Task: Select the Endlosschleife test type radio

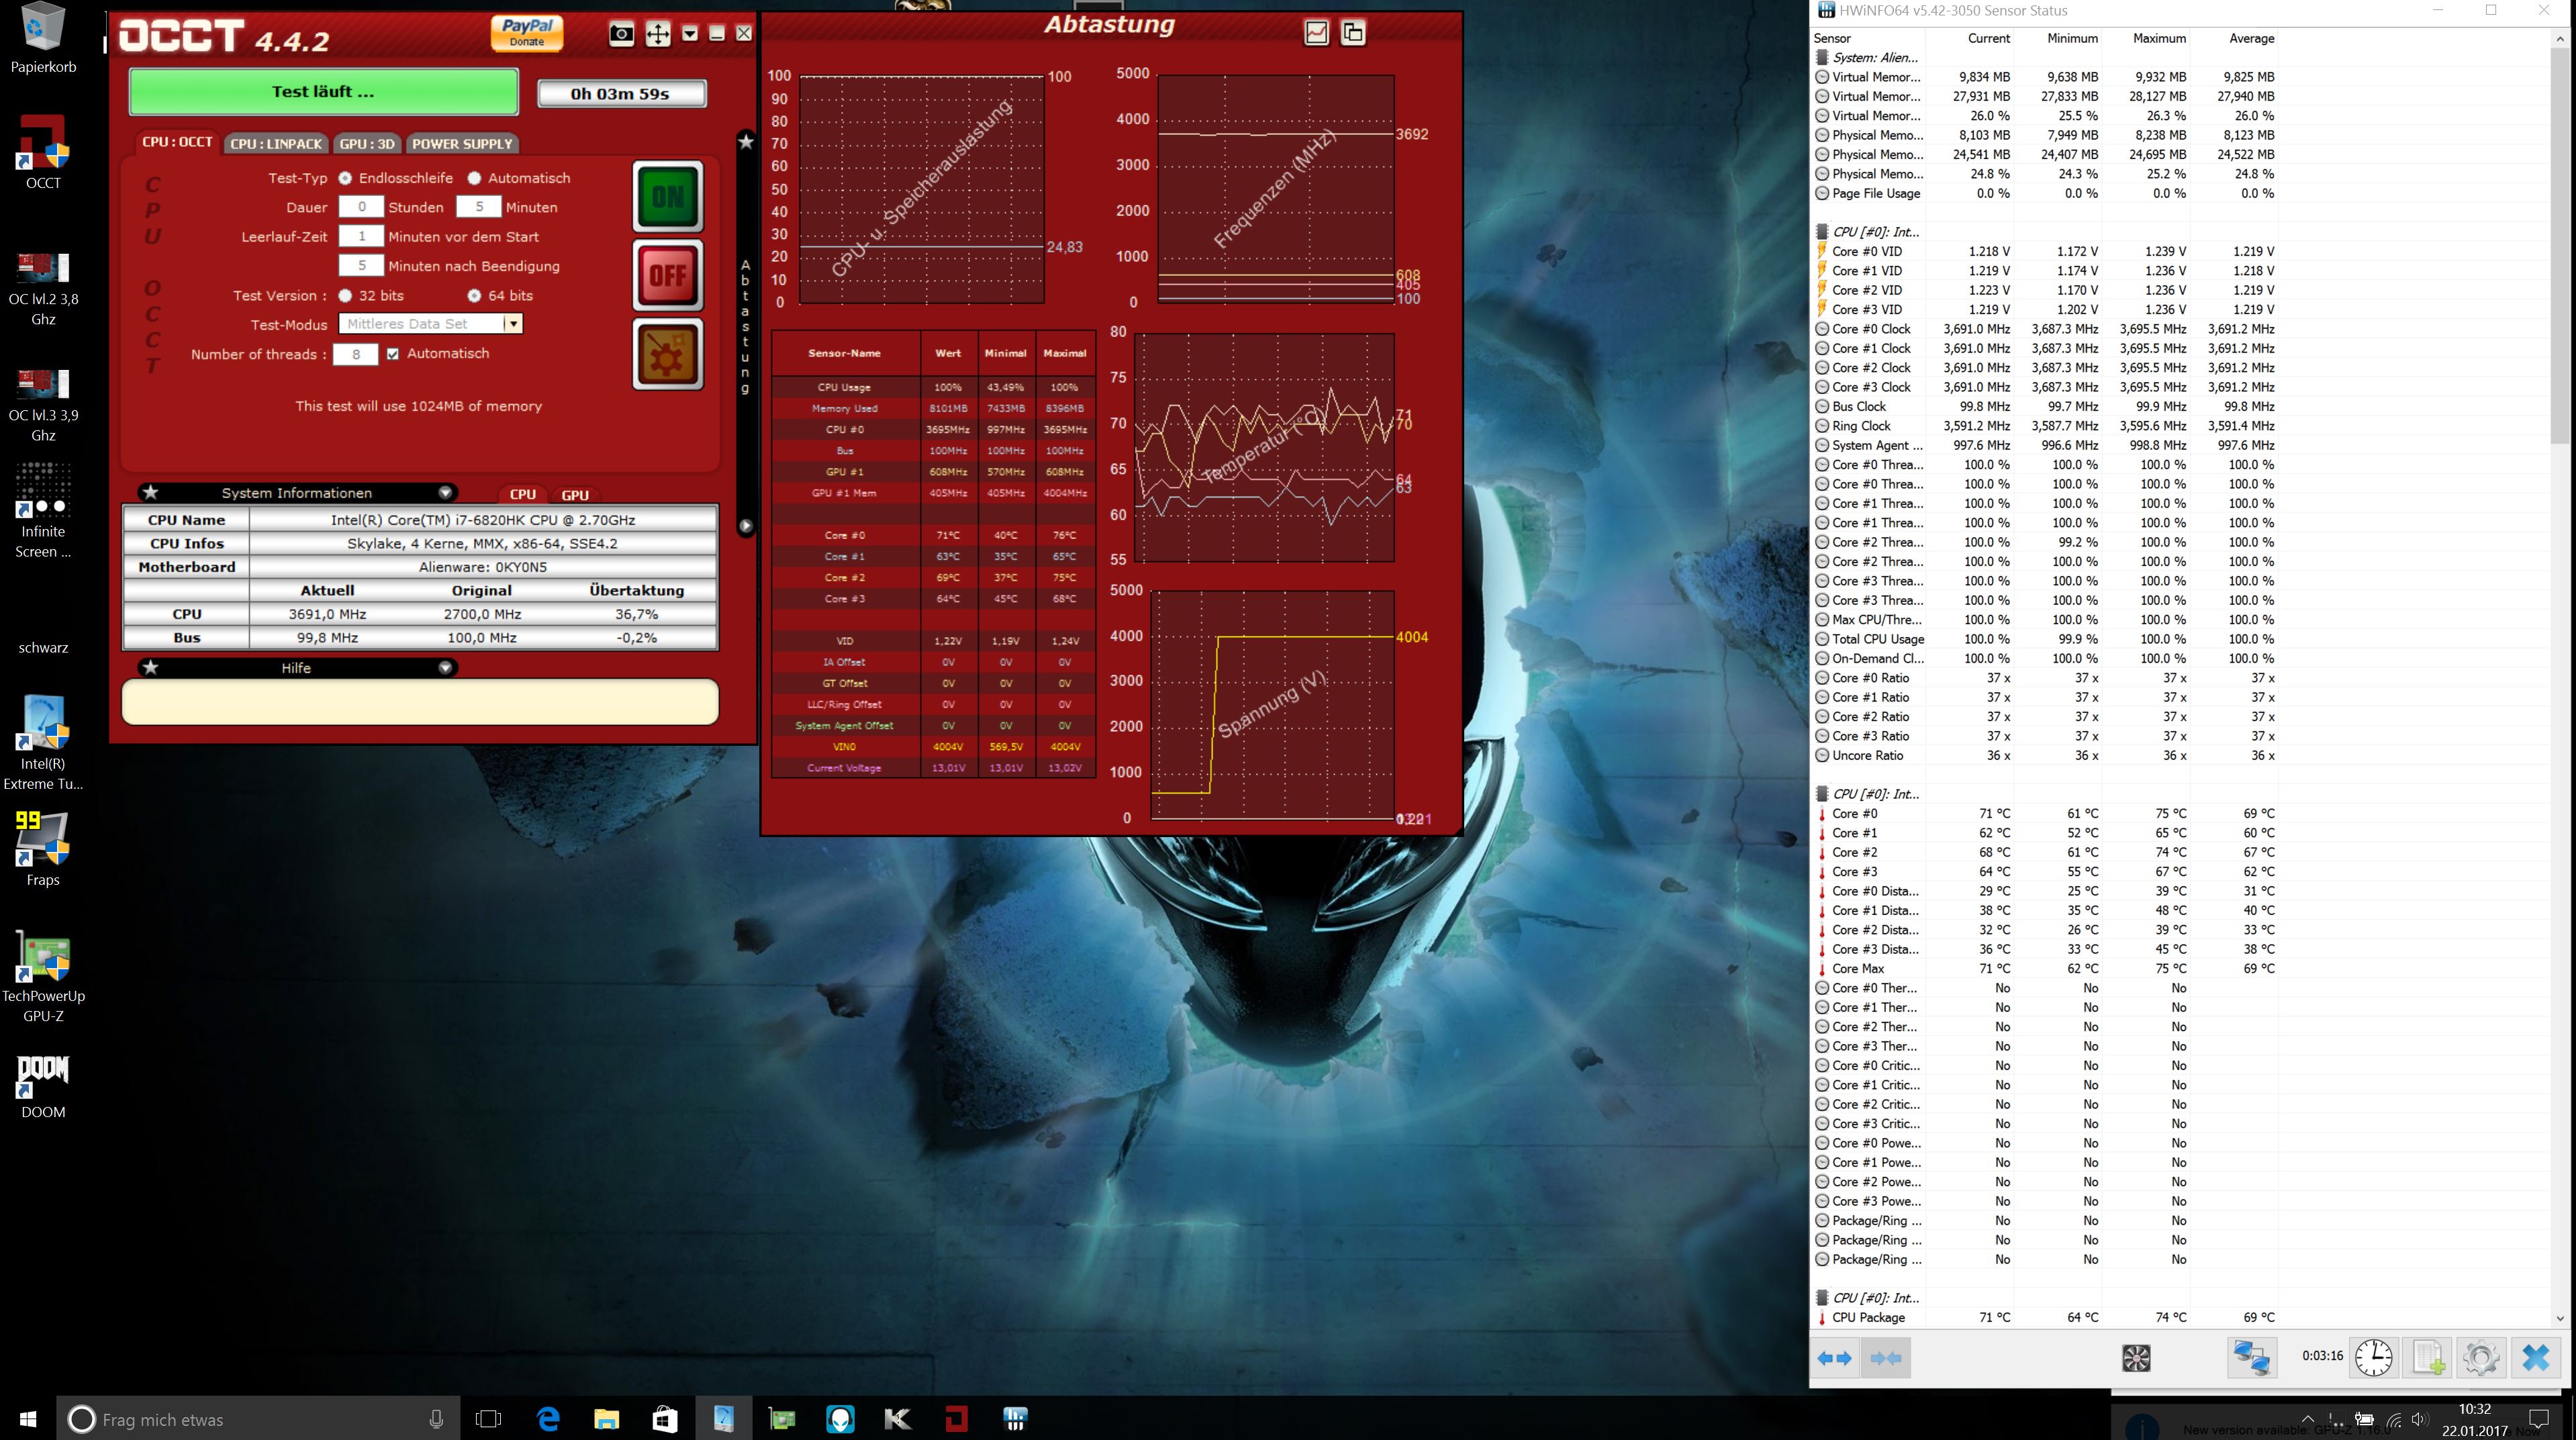Action: point(345,178)
